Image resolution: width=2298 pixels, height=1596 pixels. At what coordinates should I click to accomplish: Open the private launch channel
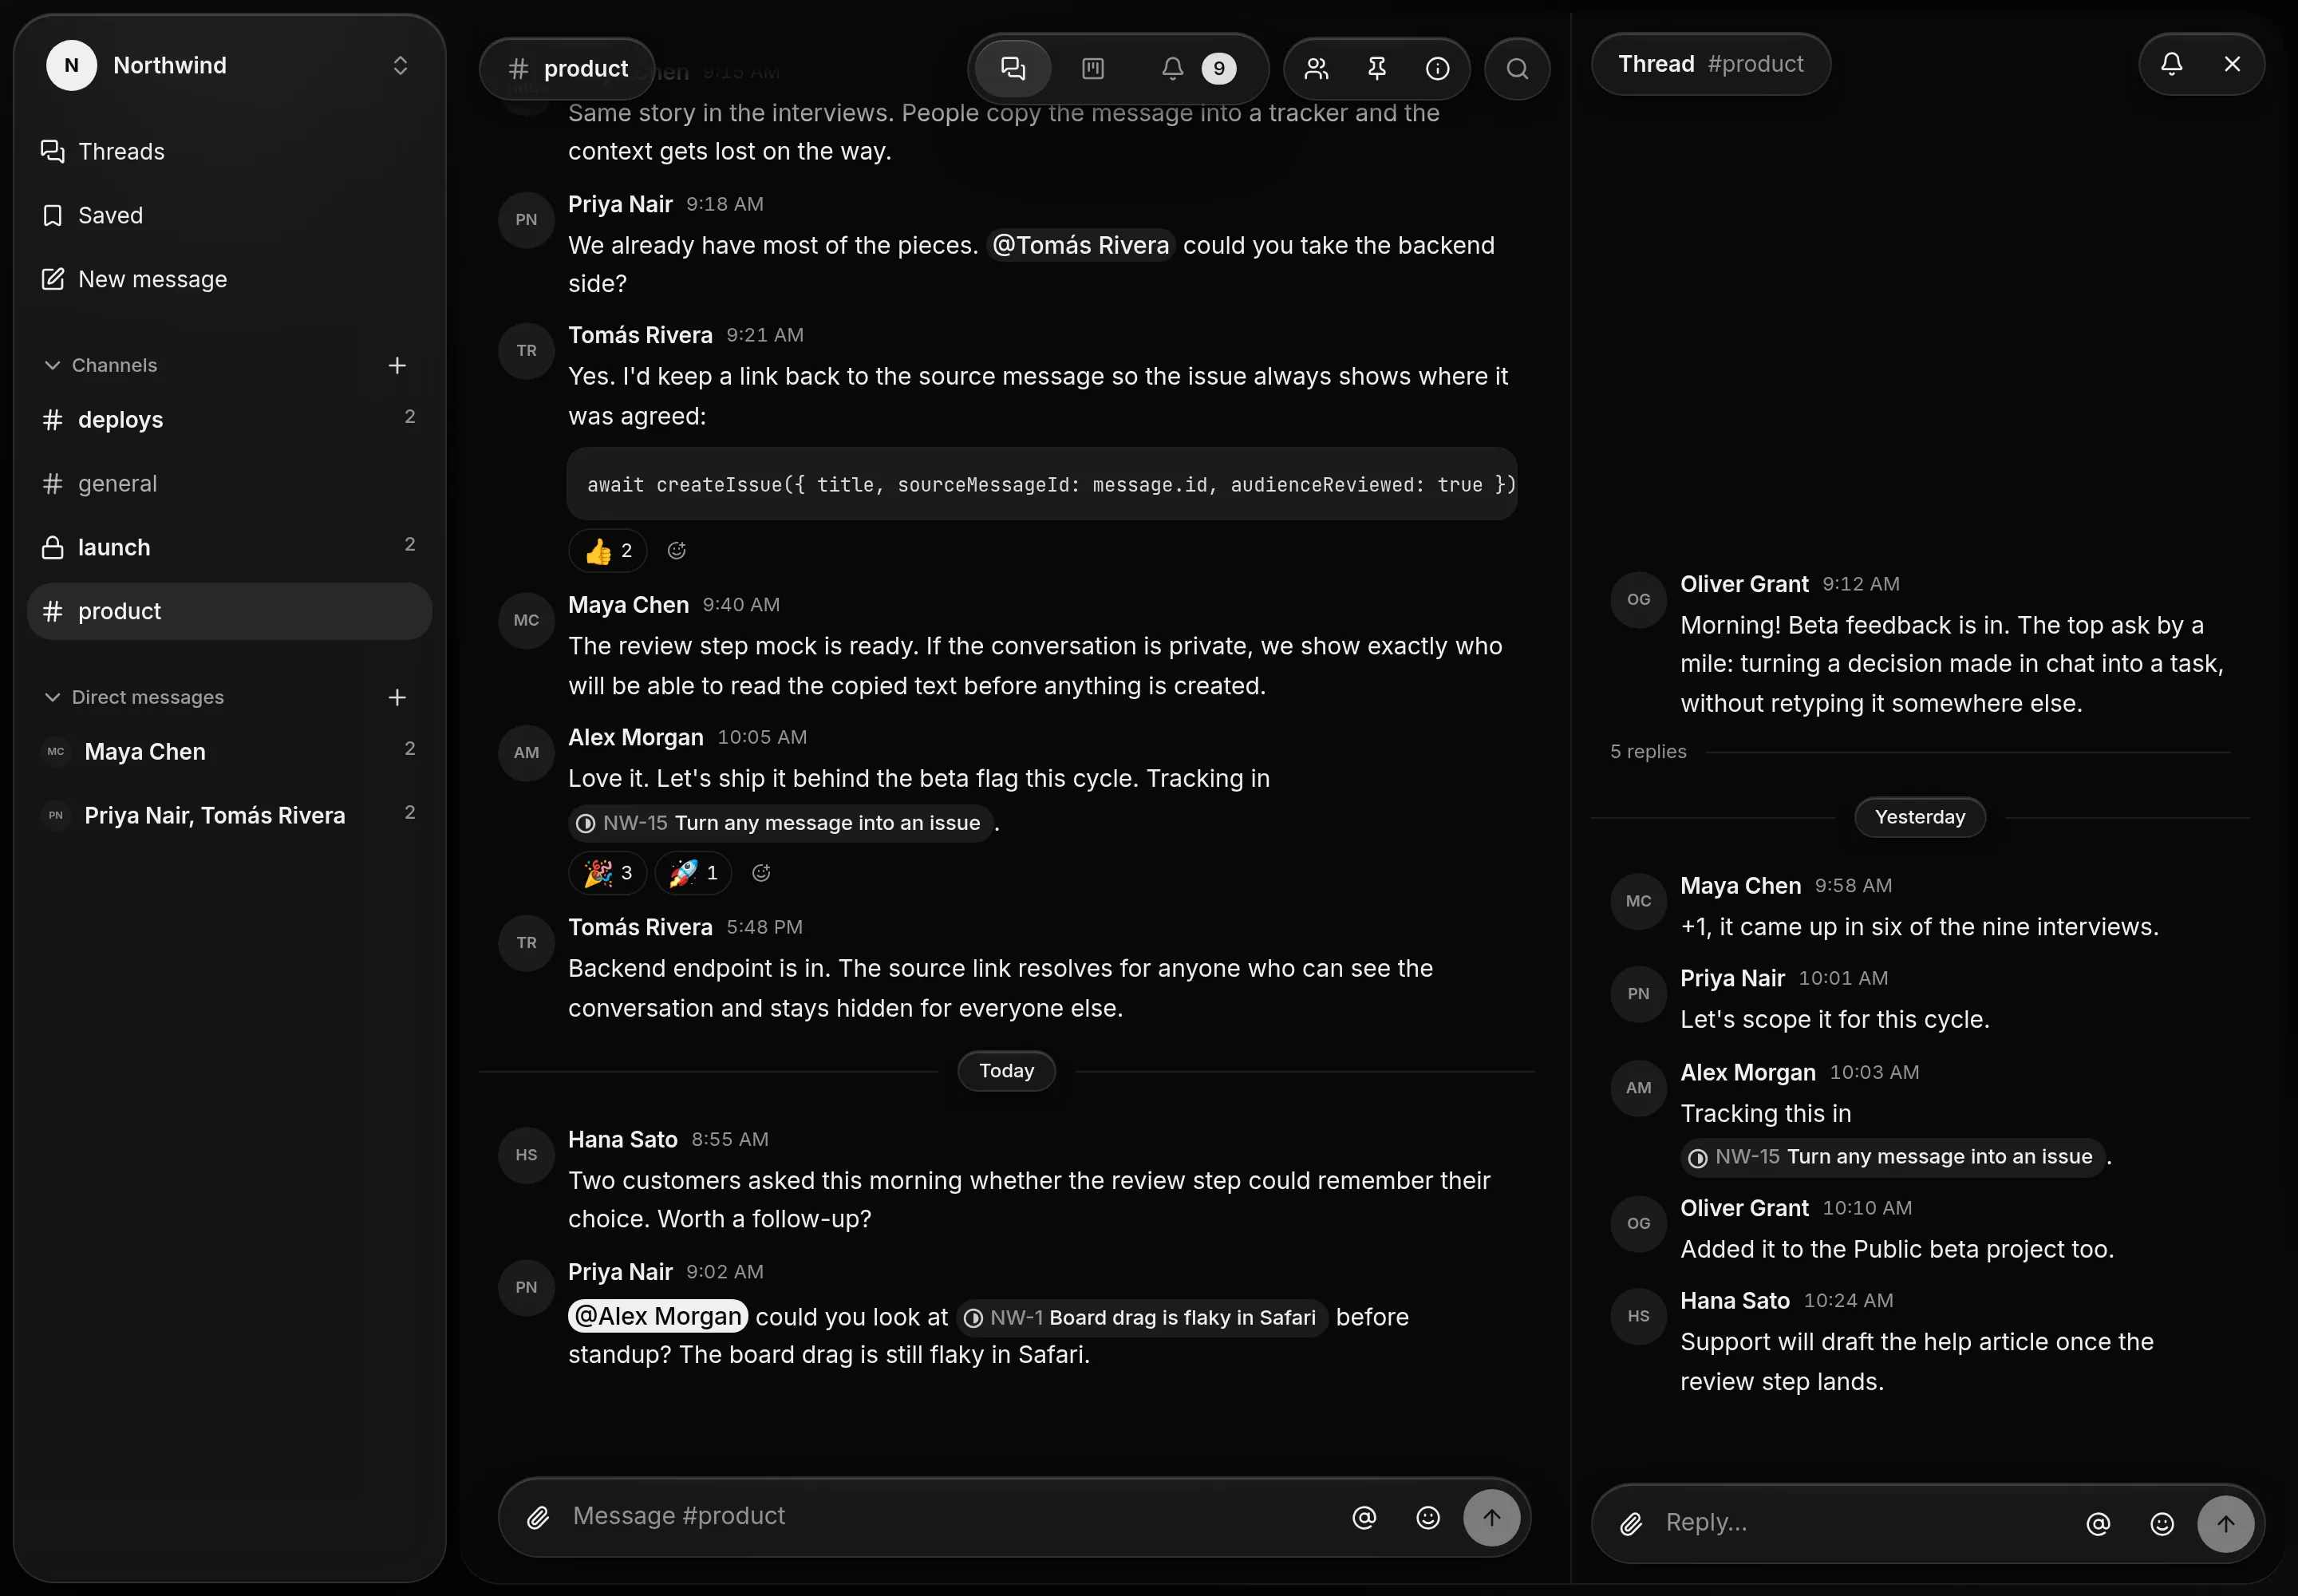[x=229, y=547]
